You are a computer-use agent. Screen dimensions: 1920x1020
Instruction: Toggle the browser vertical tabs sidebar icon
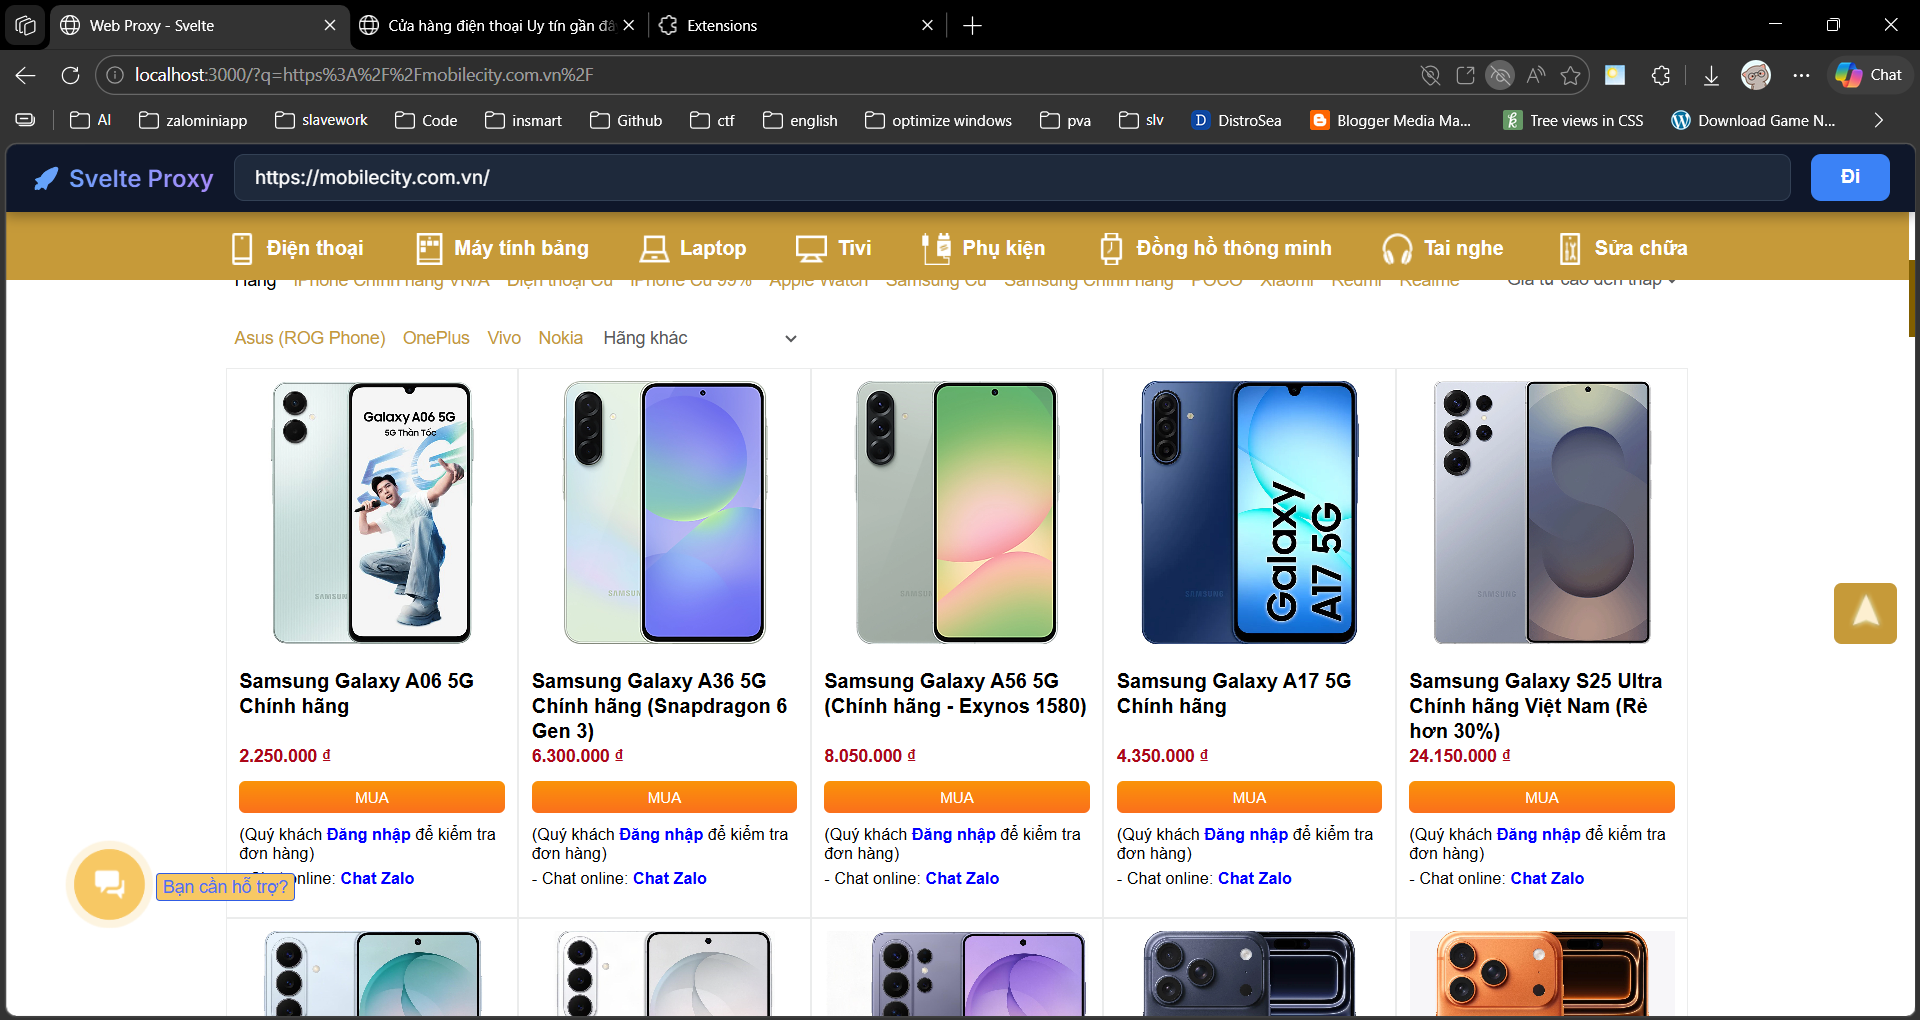tap(26, 120)
